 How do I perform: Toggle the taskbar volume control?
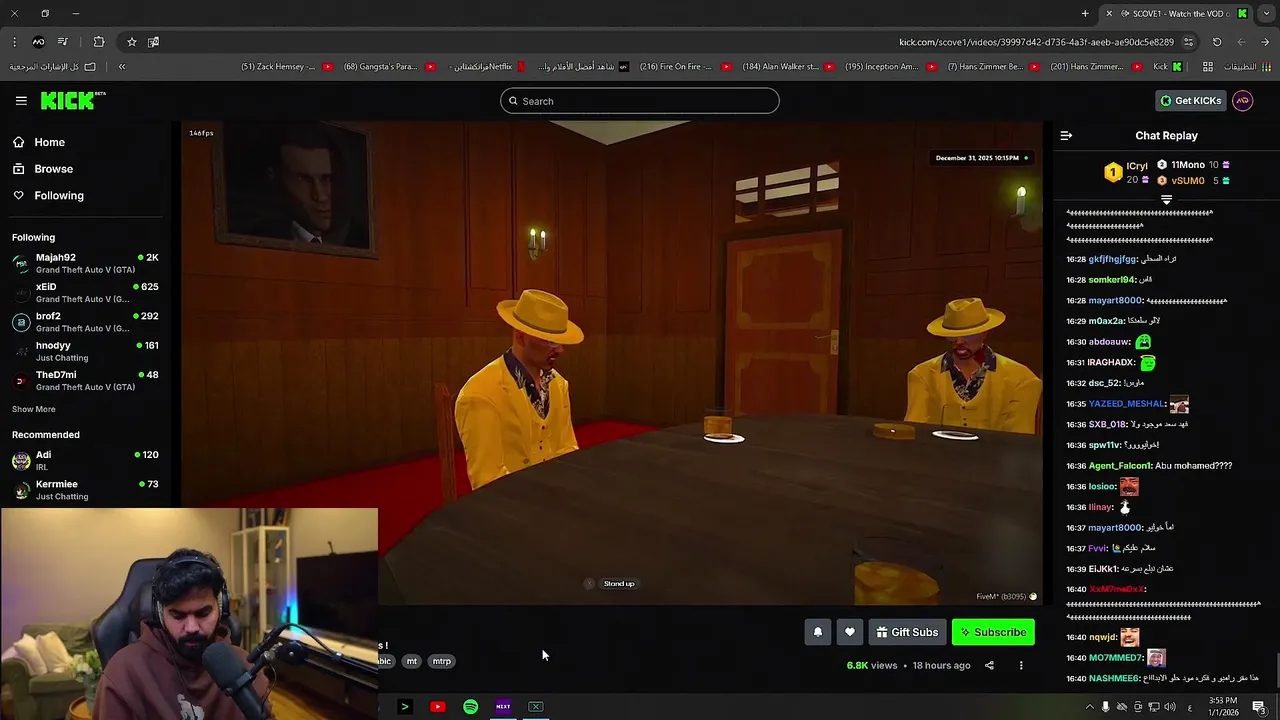tap(1169, 707)
